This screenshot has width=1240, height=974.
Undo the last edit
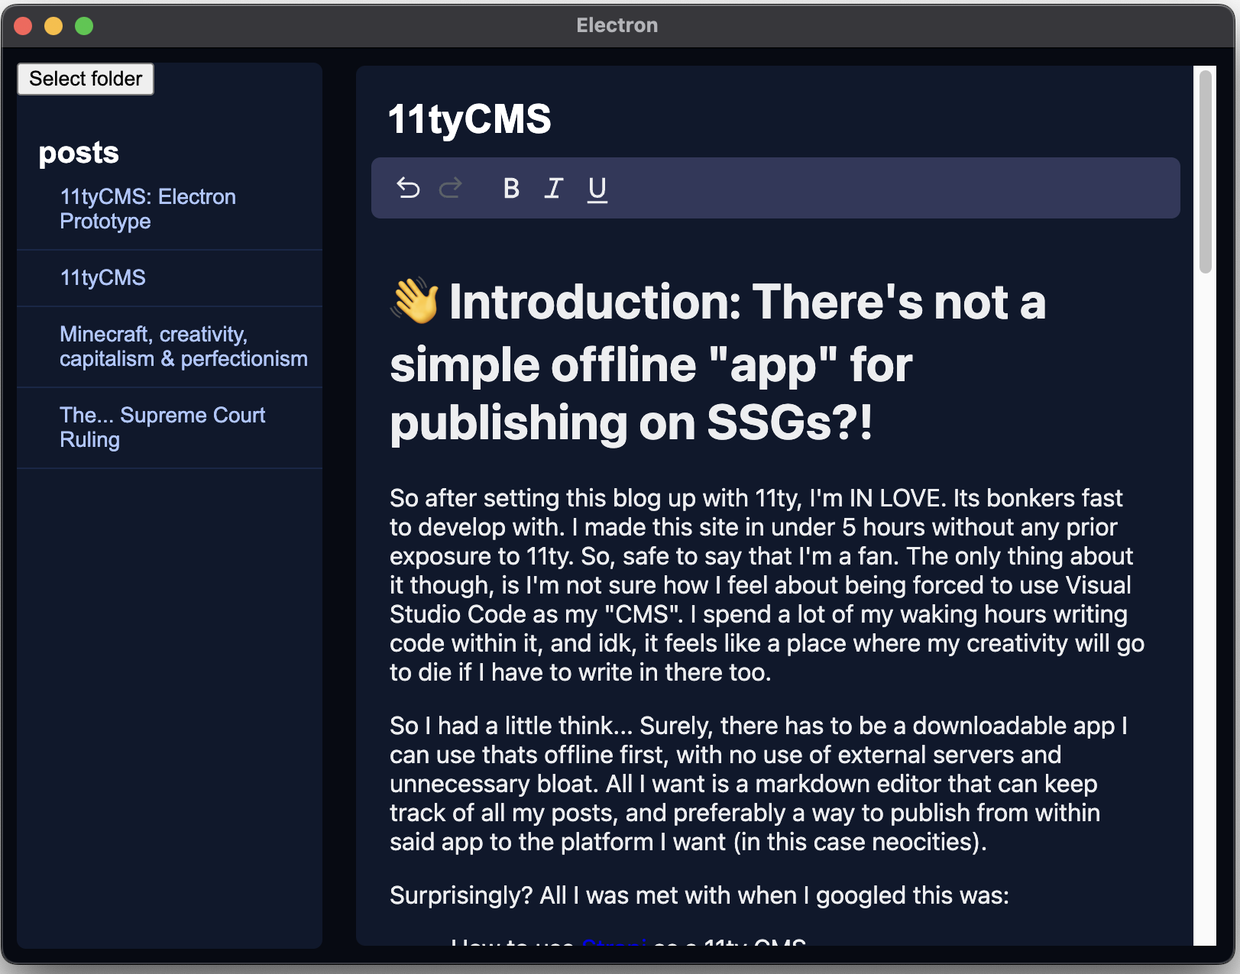(x=408, y=188)
